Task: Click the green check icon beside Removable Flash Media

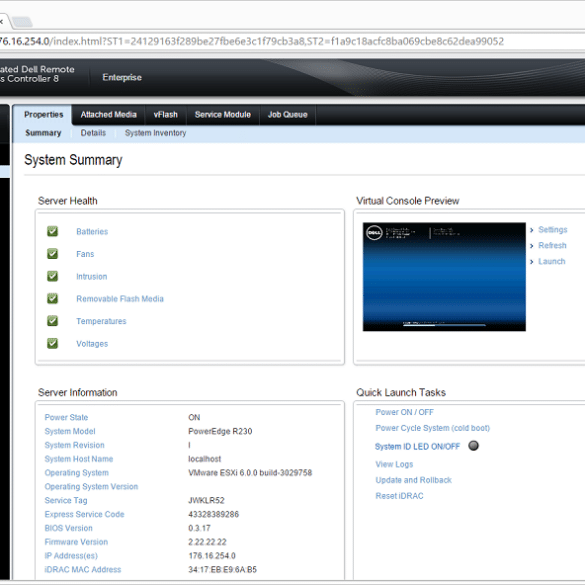Action: click(53, 298)
